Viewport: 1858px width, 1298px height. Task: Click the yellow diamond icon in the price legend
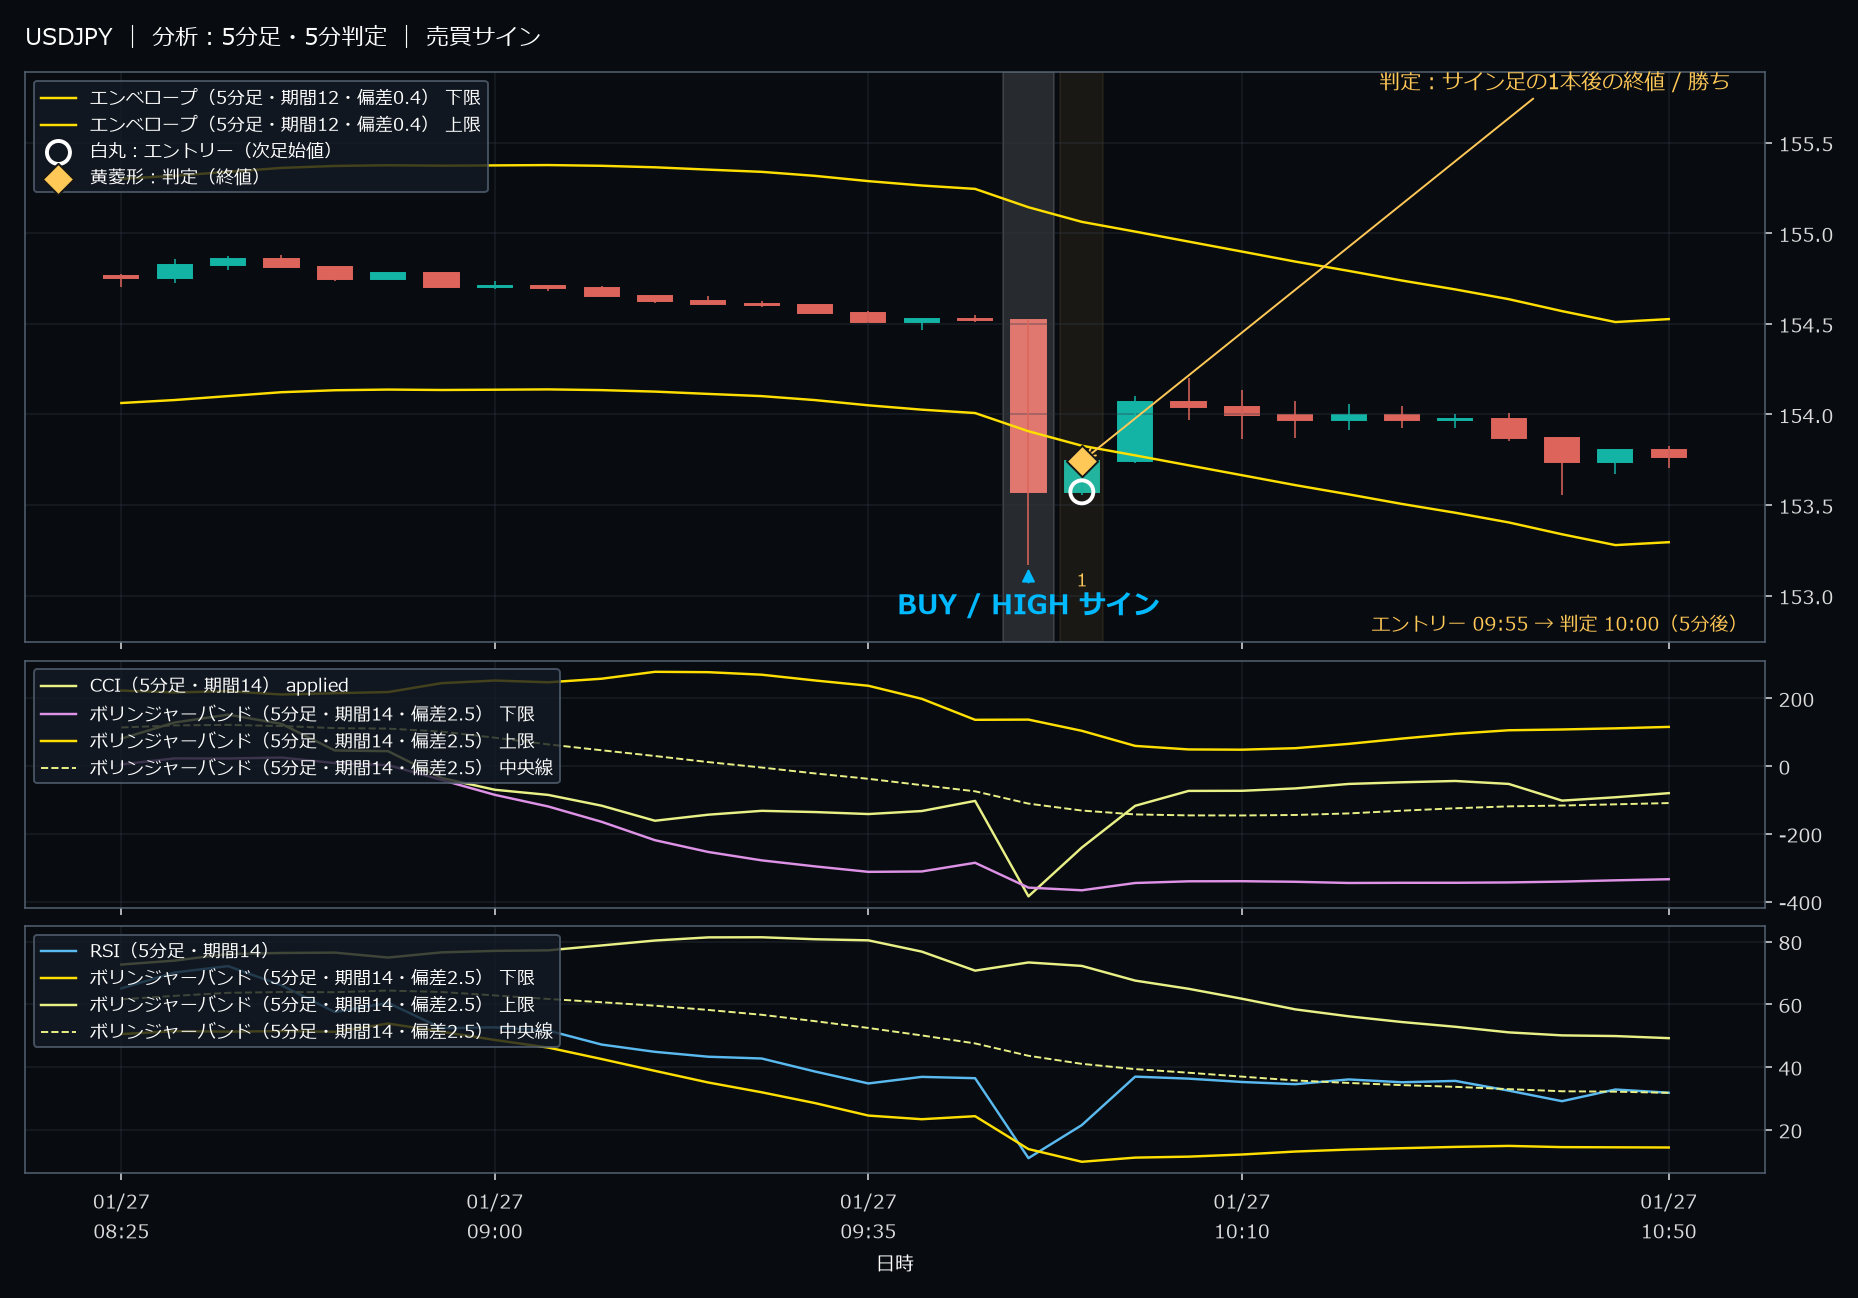pos(59,178)
